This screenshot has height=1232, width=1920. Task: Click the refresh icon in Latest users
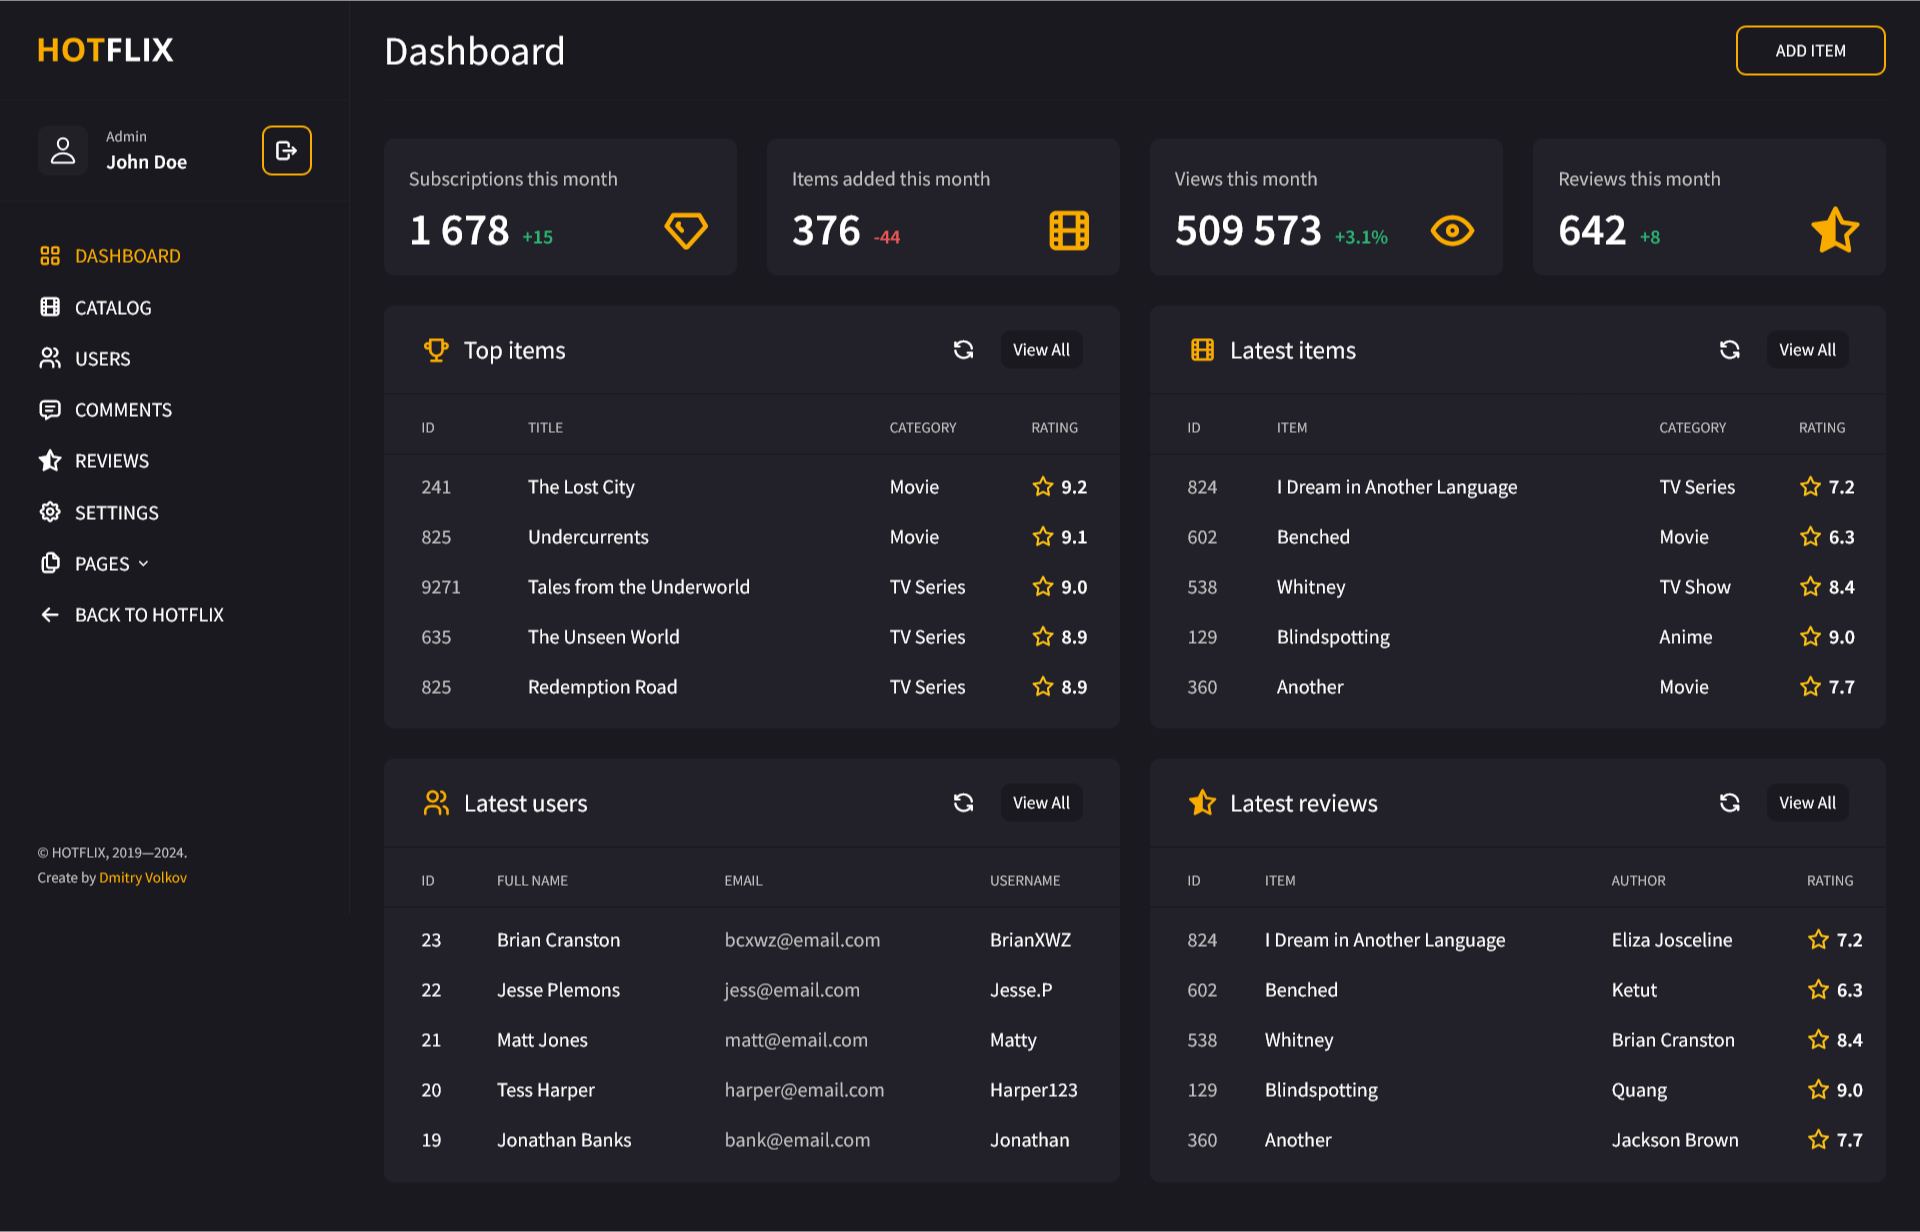963,803
